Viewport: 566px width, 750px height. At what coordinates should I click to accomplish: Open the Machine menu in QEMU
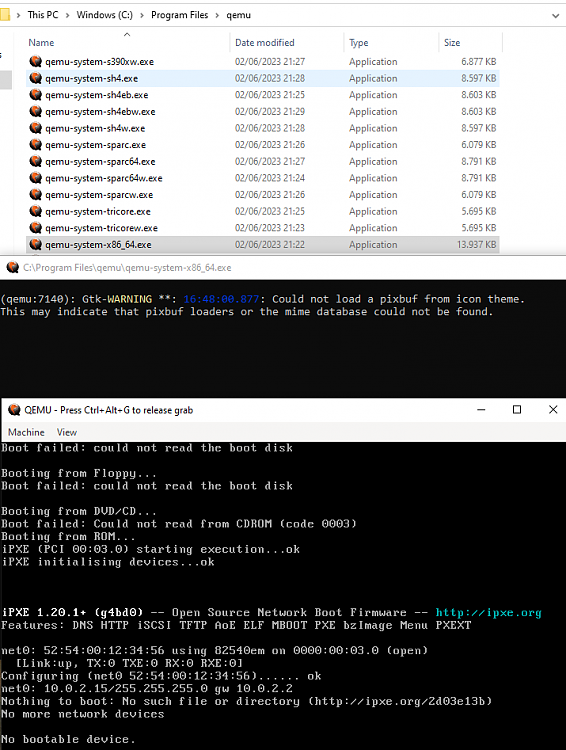point(26,432)
